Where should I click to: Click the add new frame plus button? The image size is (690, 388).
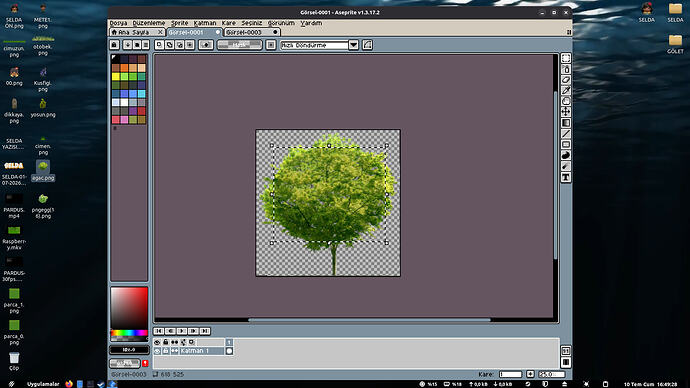pyautogui.click(x=530, y=374)
